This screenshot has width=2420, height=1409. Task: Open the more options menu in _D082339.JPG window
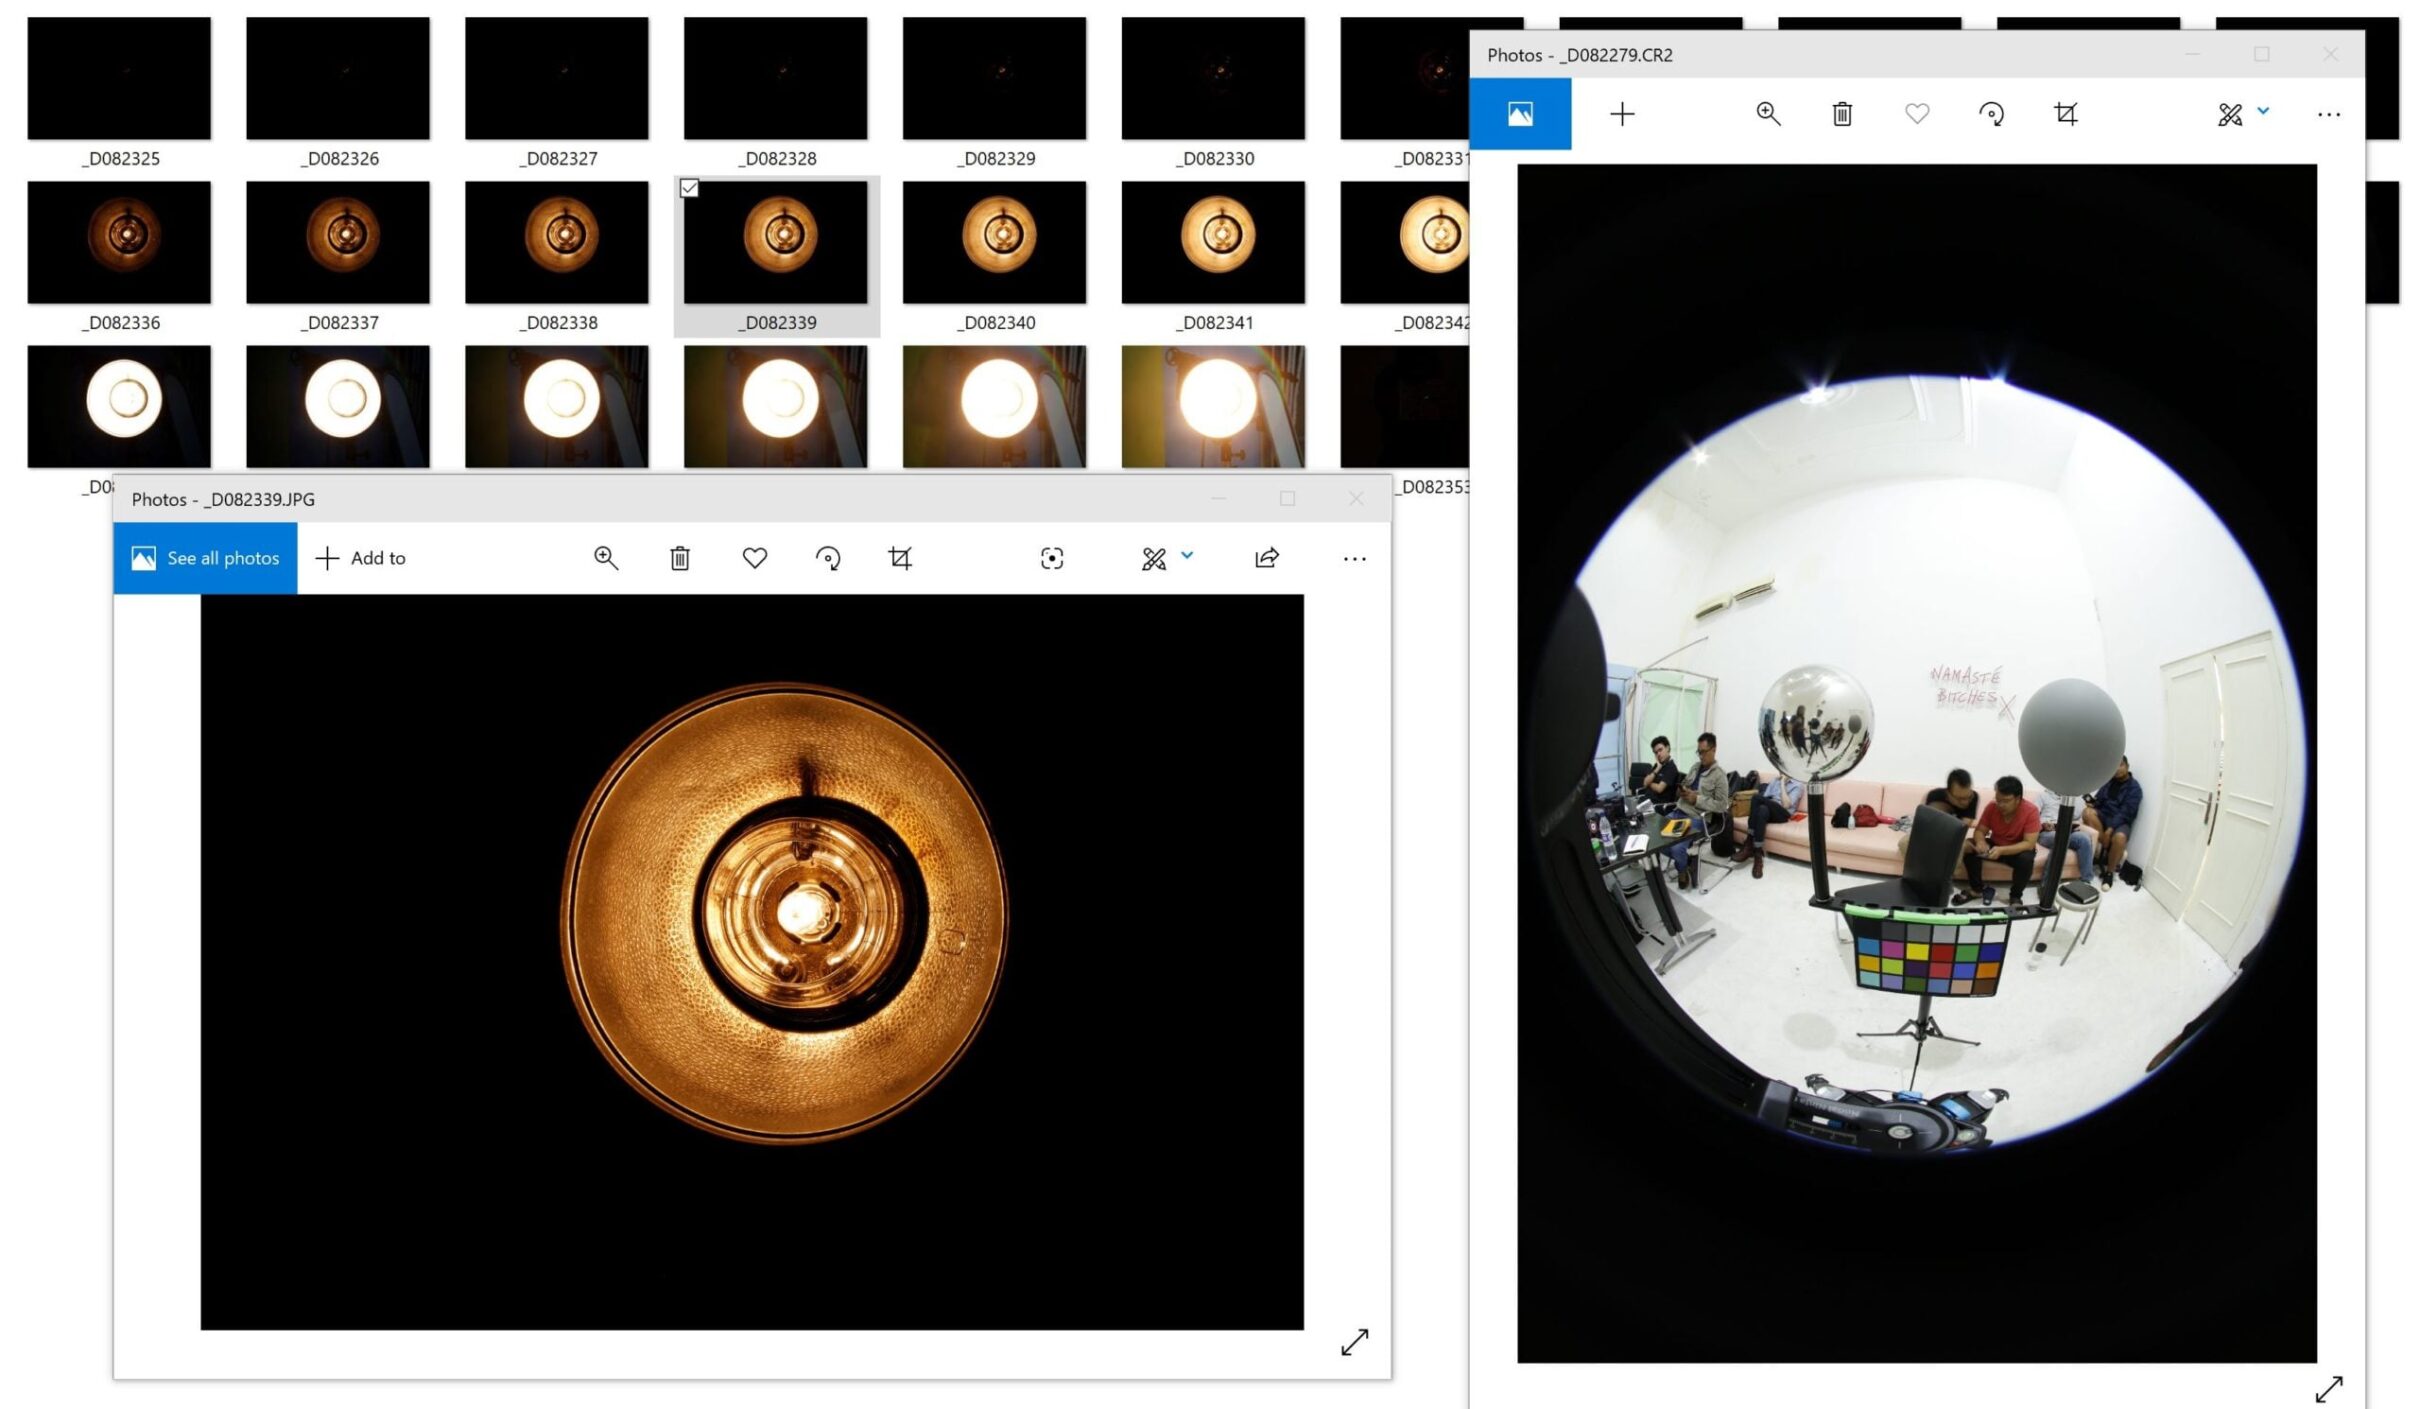[x=1355, y=559]
